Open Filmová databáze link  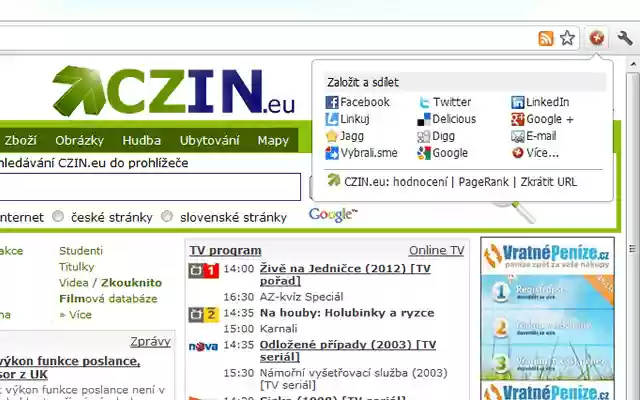point(108,299)
